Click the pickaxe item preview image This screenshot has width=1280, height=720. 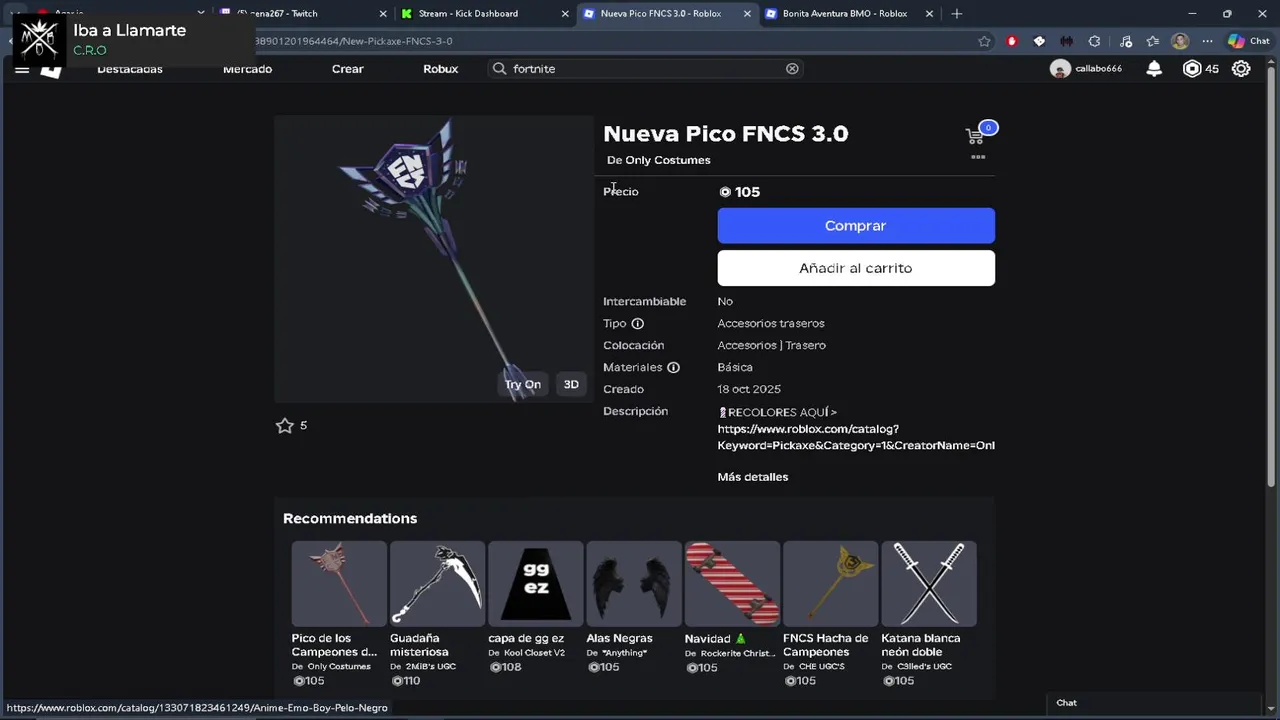coord(435,259)
